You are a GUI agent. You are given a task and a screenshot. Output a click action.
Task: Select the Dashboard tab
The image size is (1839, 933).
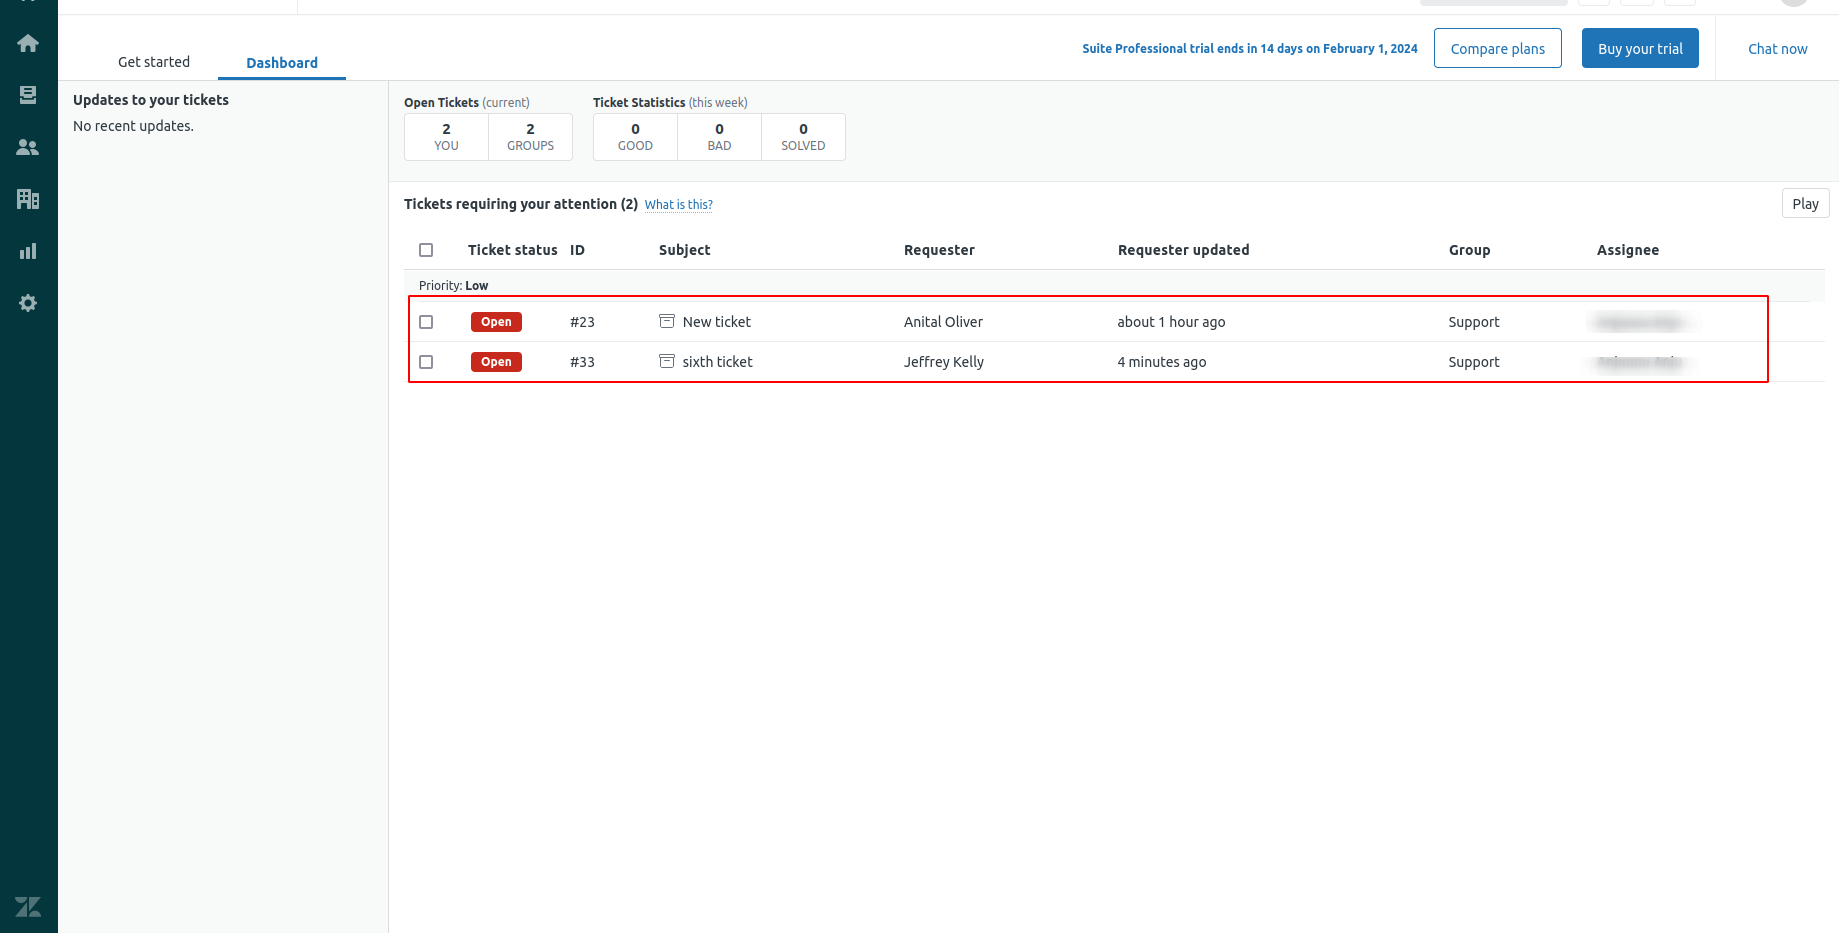(282, 62)
